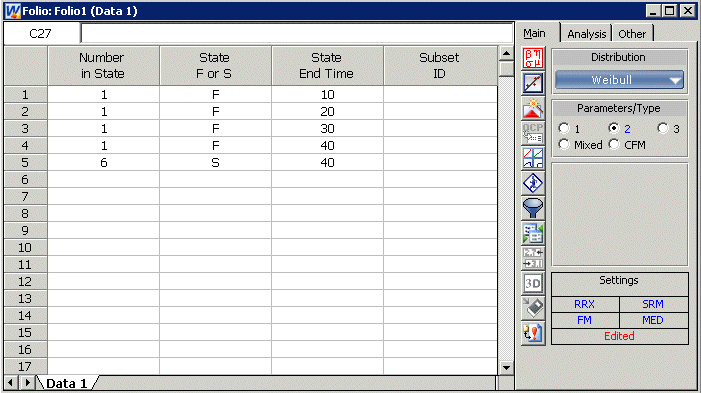This screenshot has width=701, height=393.
Task: Switch to the Main tab
Action: (x=535, y=34)
